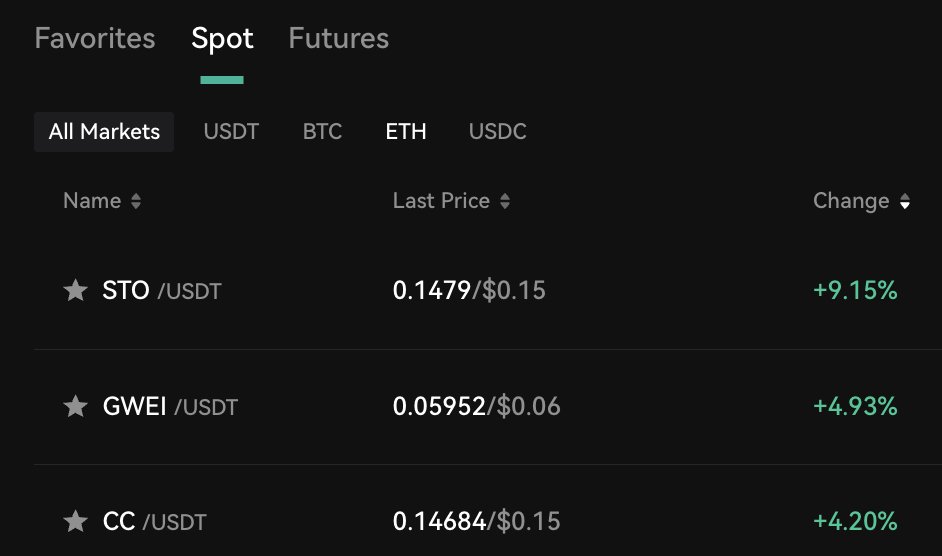Filter markets by BTC
The width and height of the screenshot is (942, 556).
point(322,132)
